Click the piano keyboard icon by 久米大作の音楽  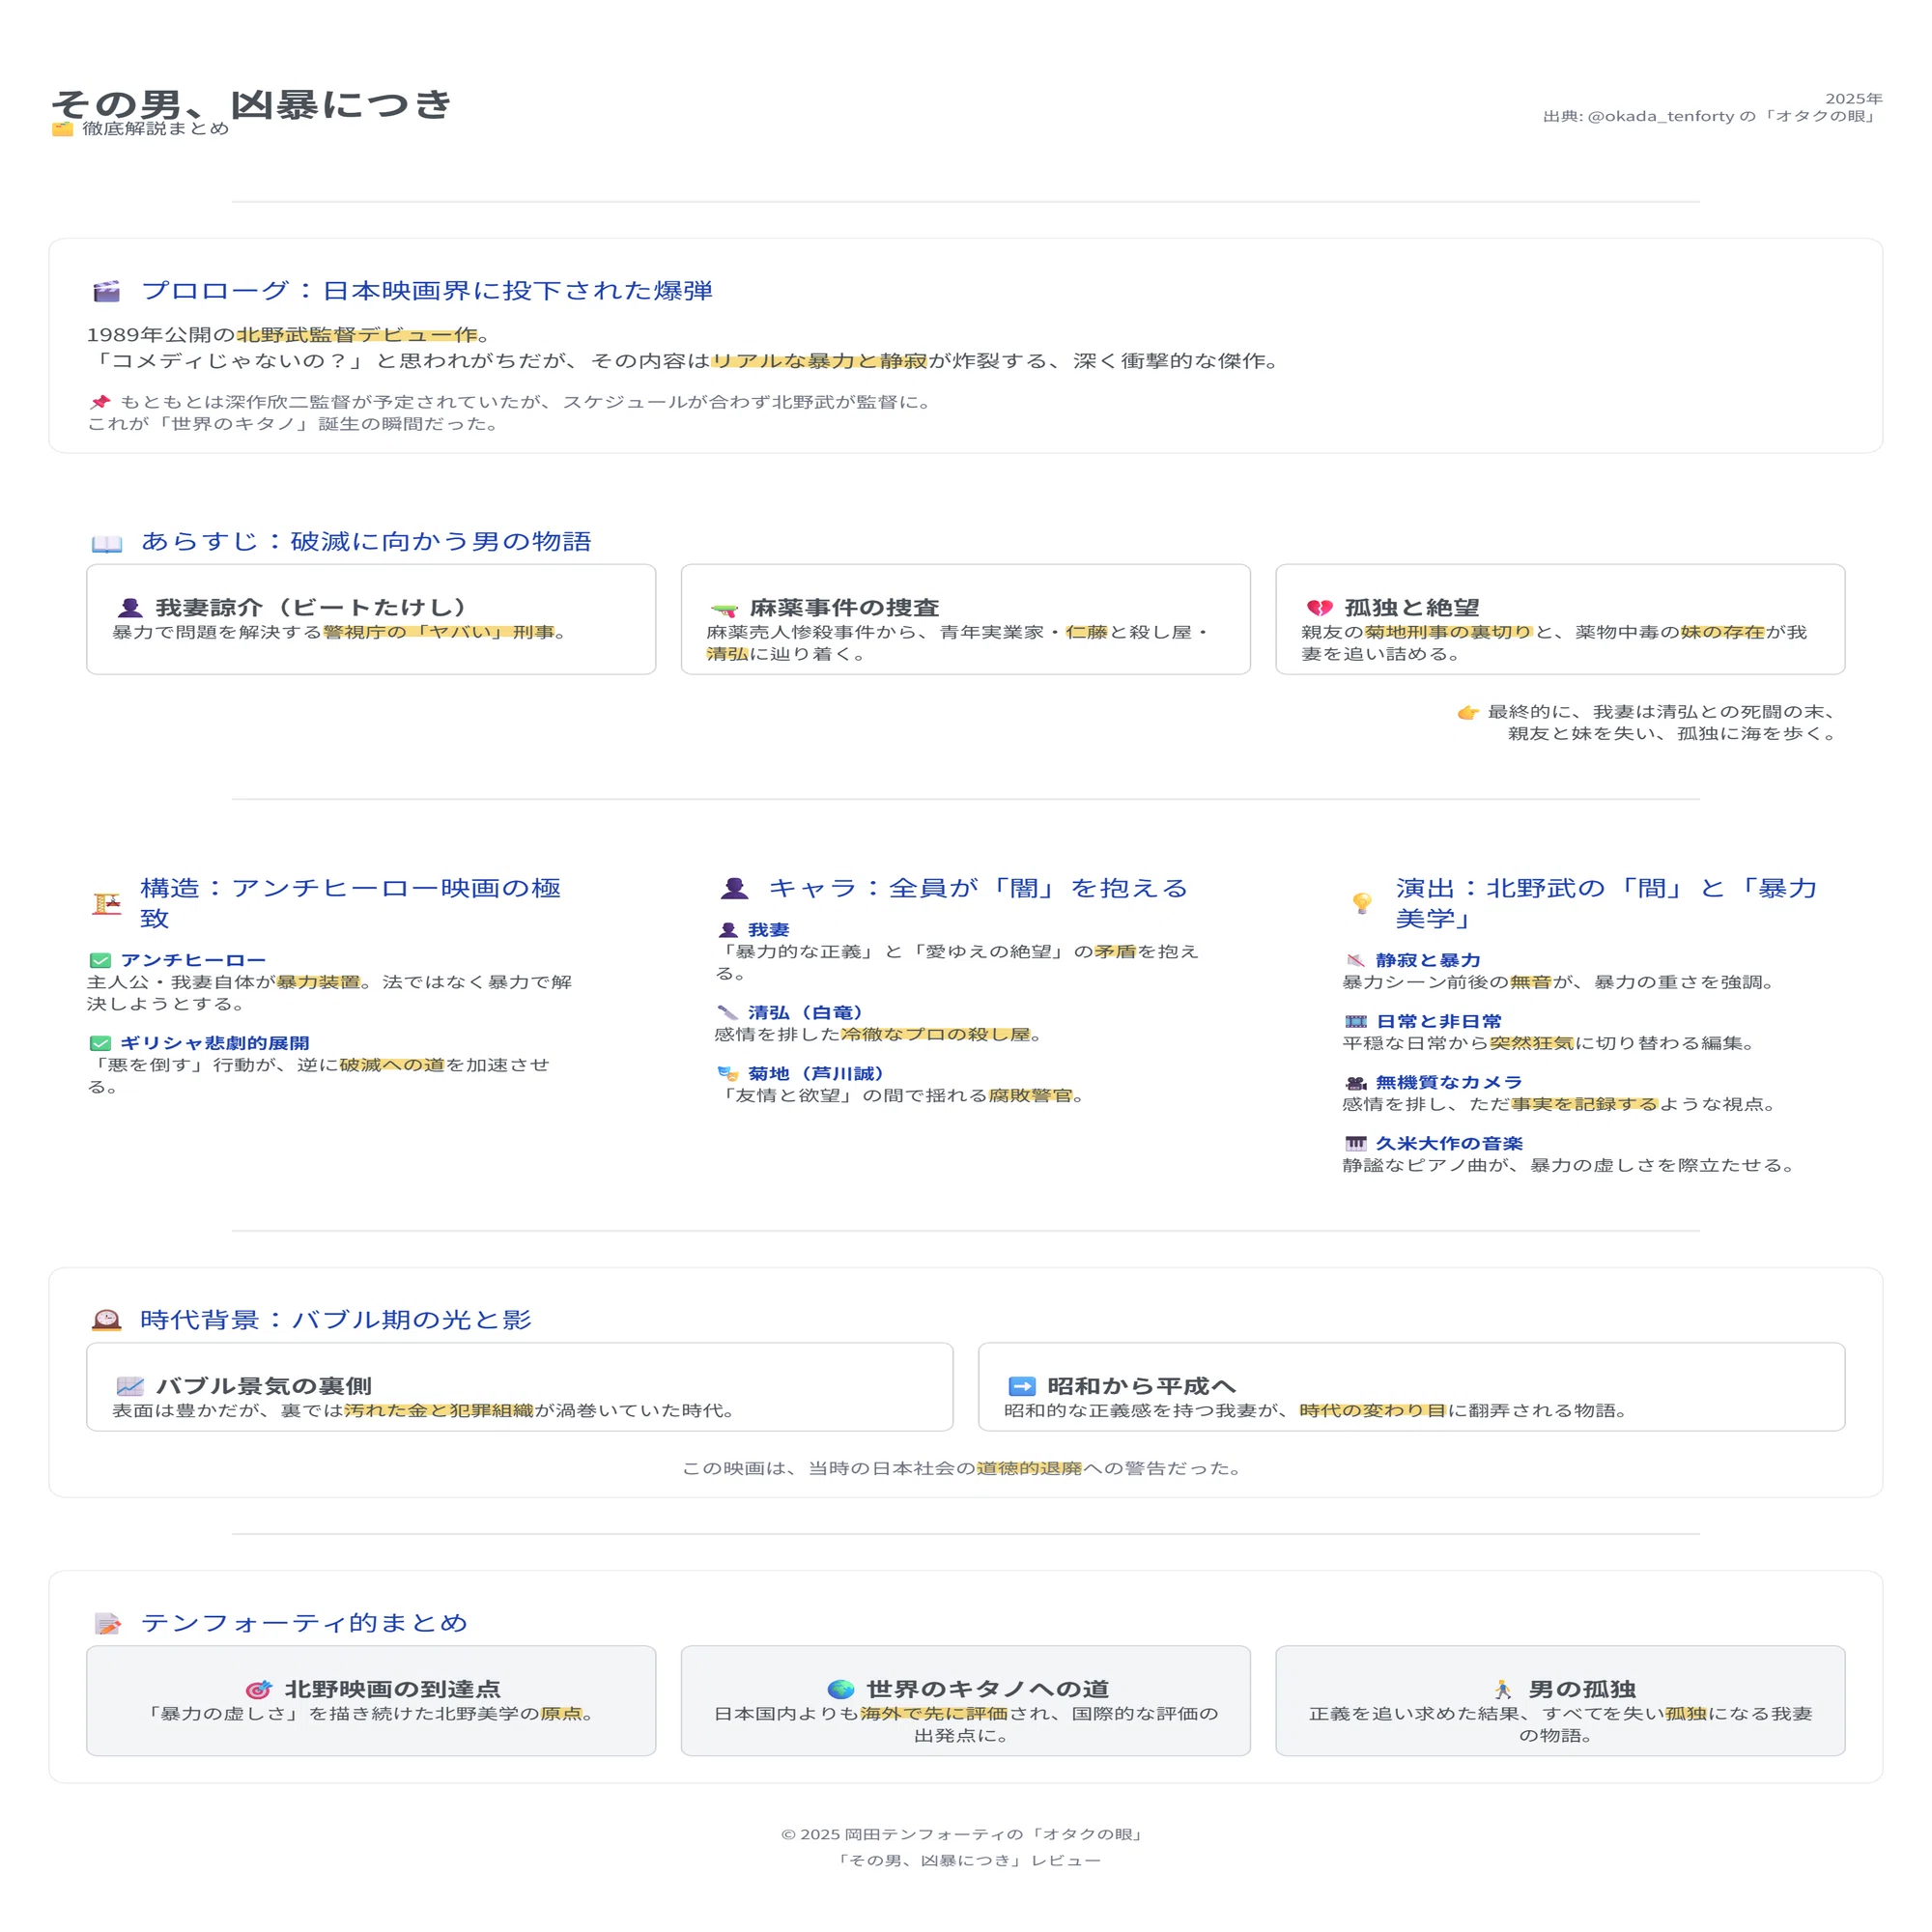point(1356,1144)
